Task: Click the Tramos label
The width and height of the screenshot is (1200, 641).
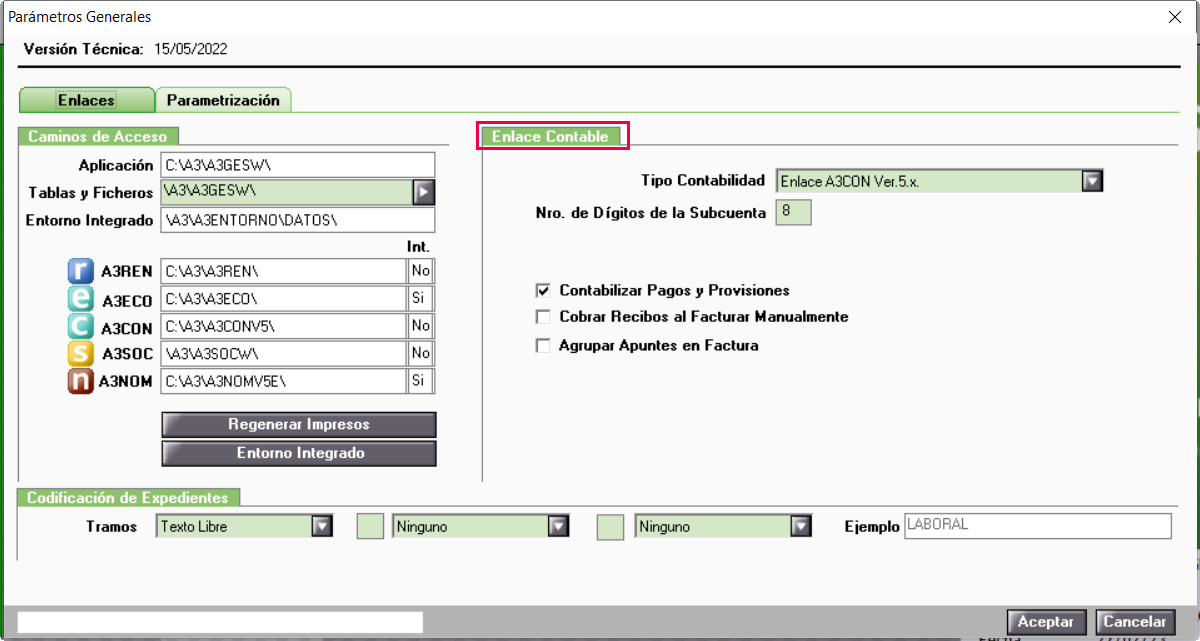Action: pos(112,526)
